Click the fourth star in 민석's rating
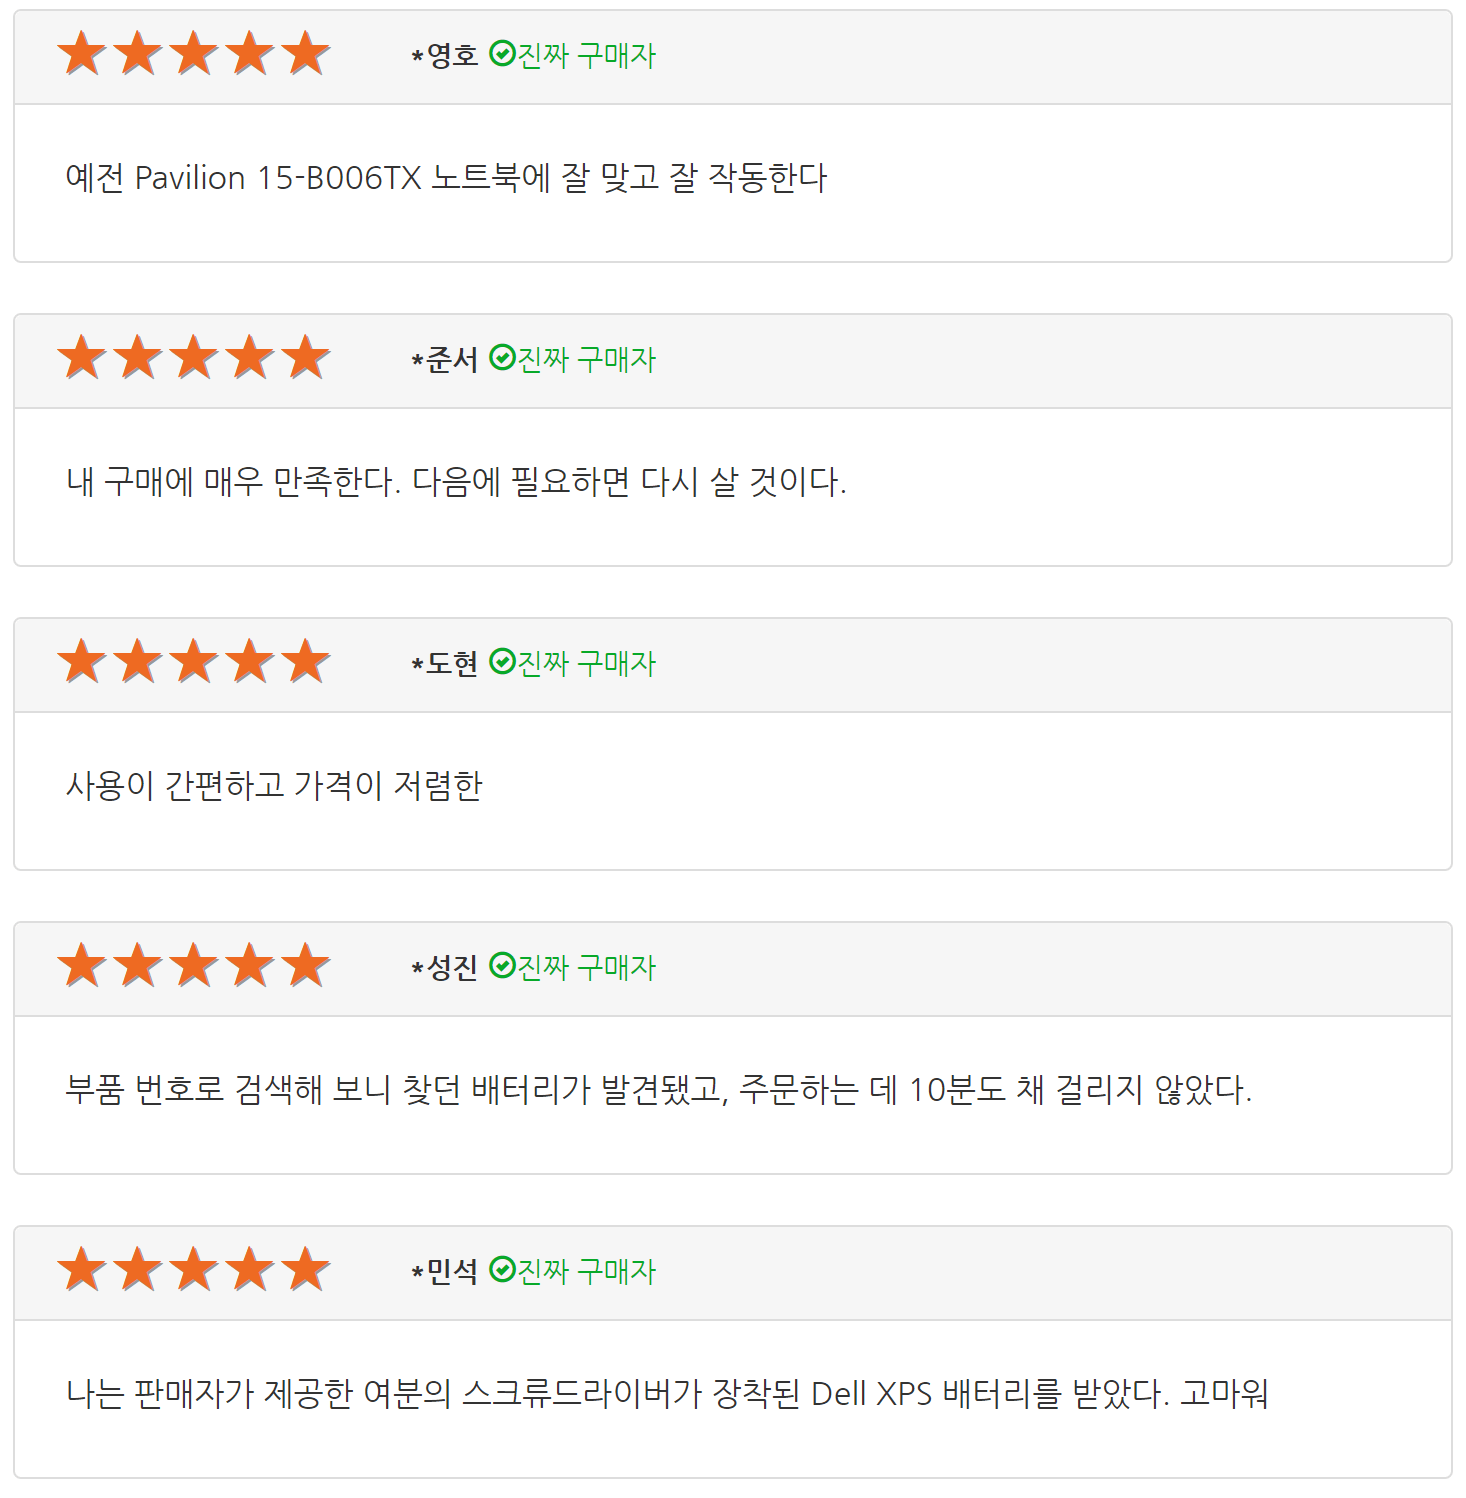The image size is (1466, 1498). point(250,1270)
